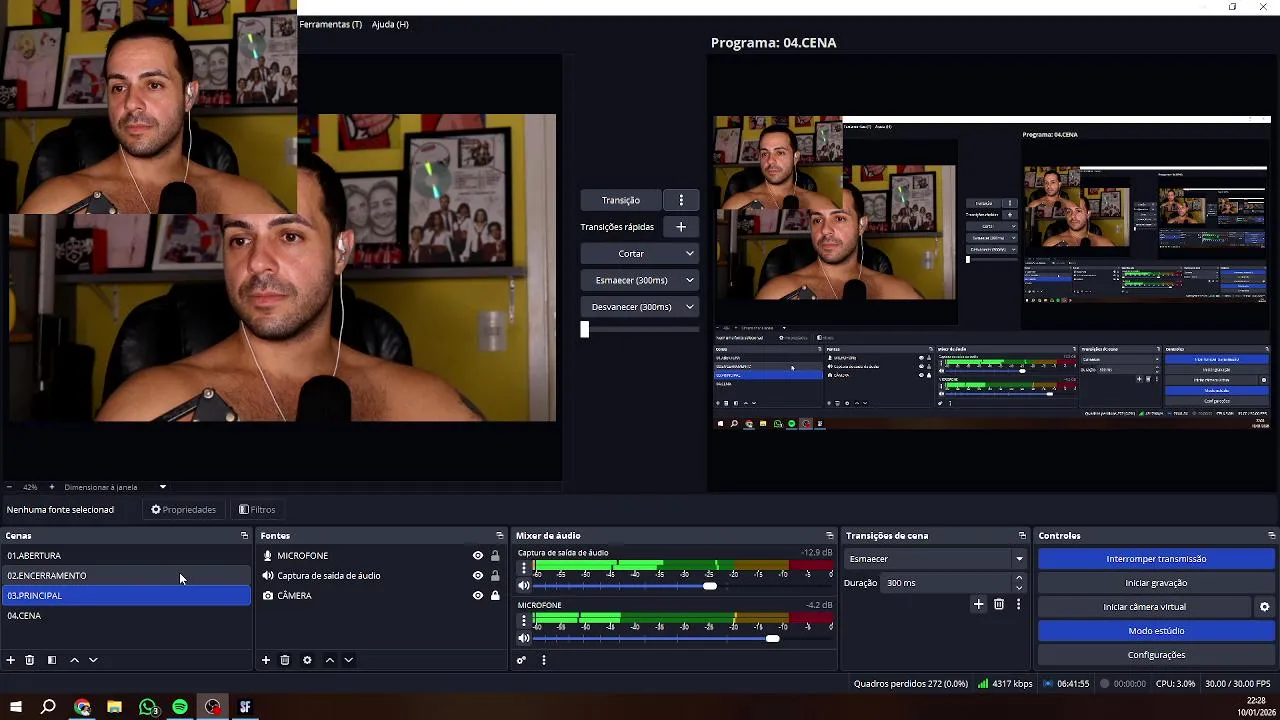This screenshot has width=1280, height=720.
Task: Toggle Modo estúdio
Action: point(1156,631)
